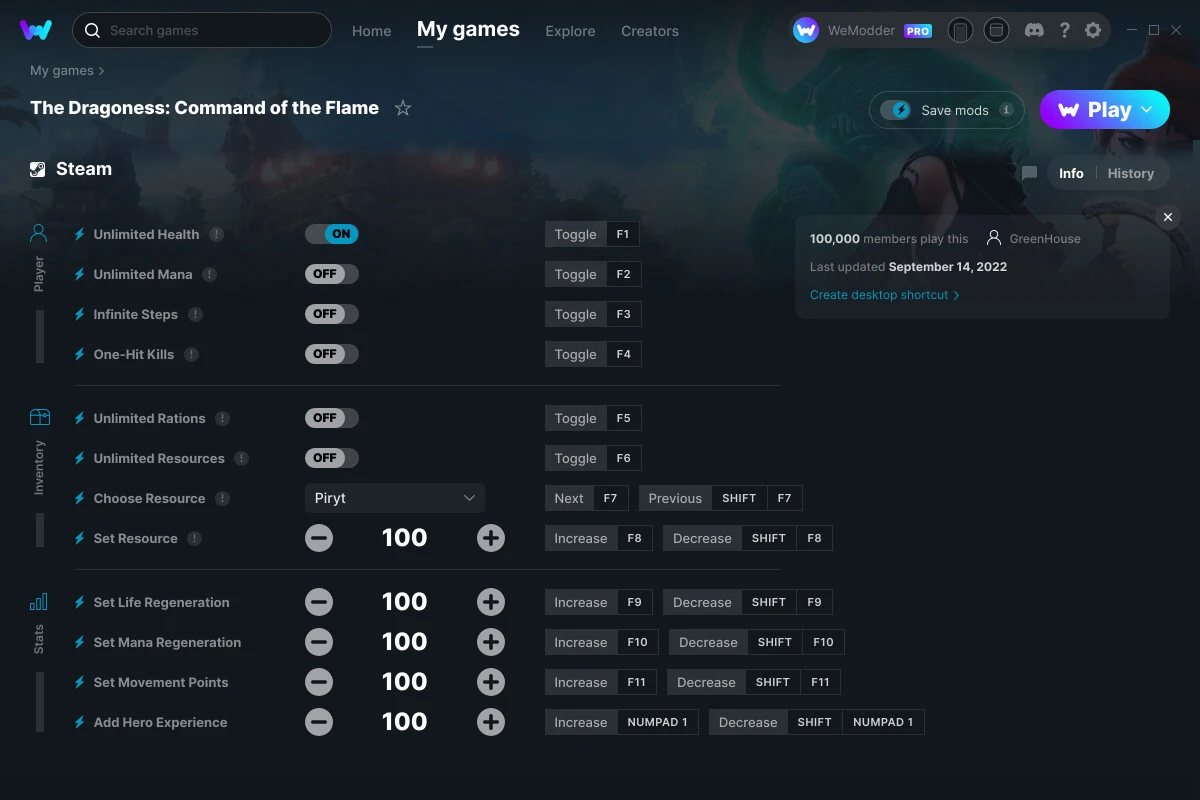Turn off the Unlimited Health toggle
The width and height of the screenshot is (1200, 800).
click(332, 234)
